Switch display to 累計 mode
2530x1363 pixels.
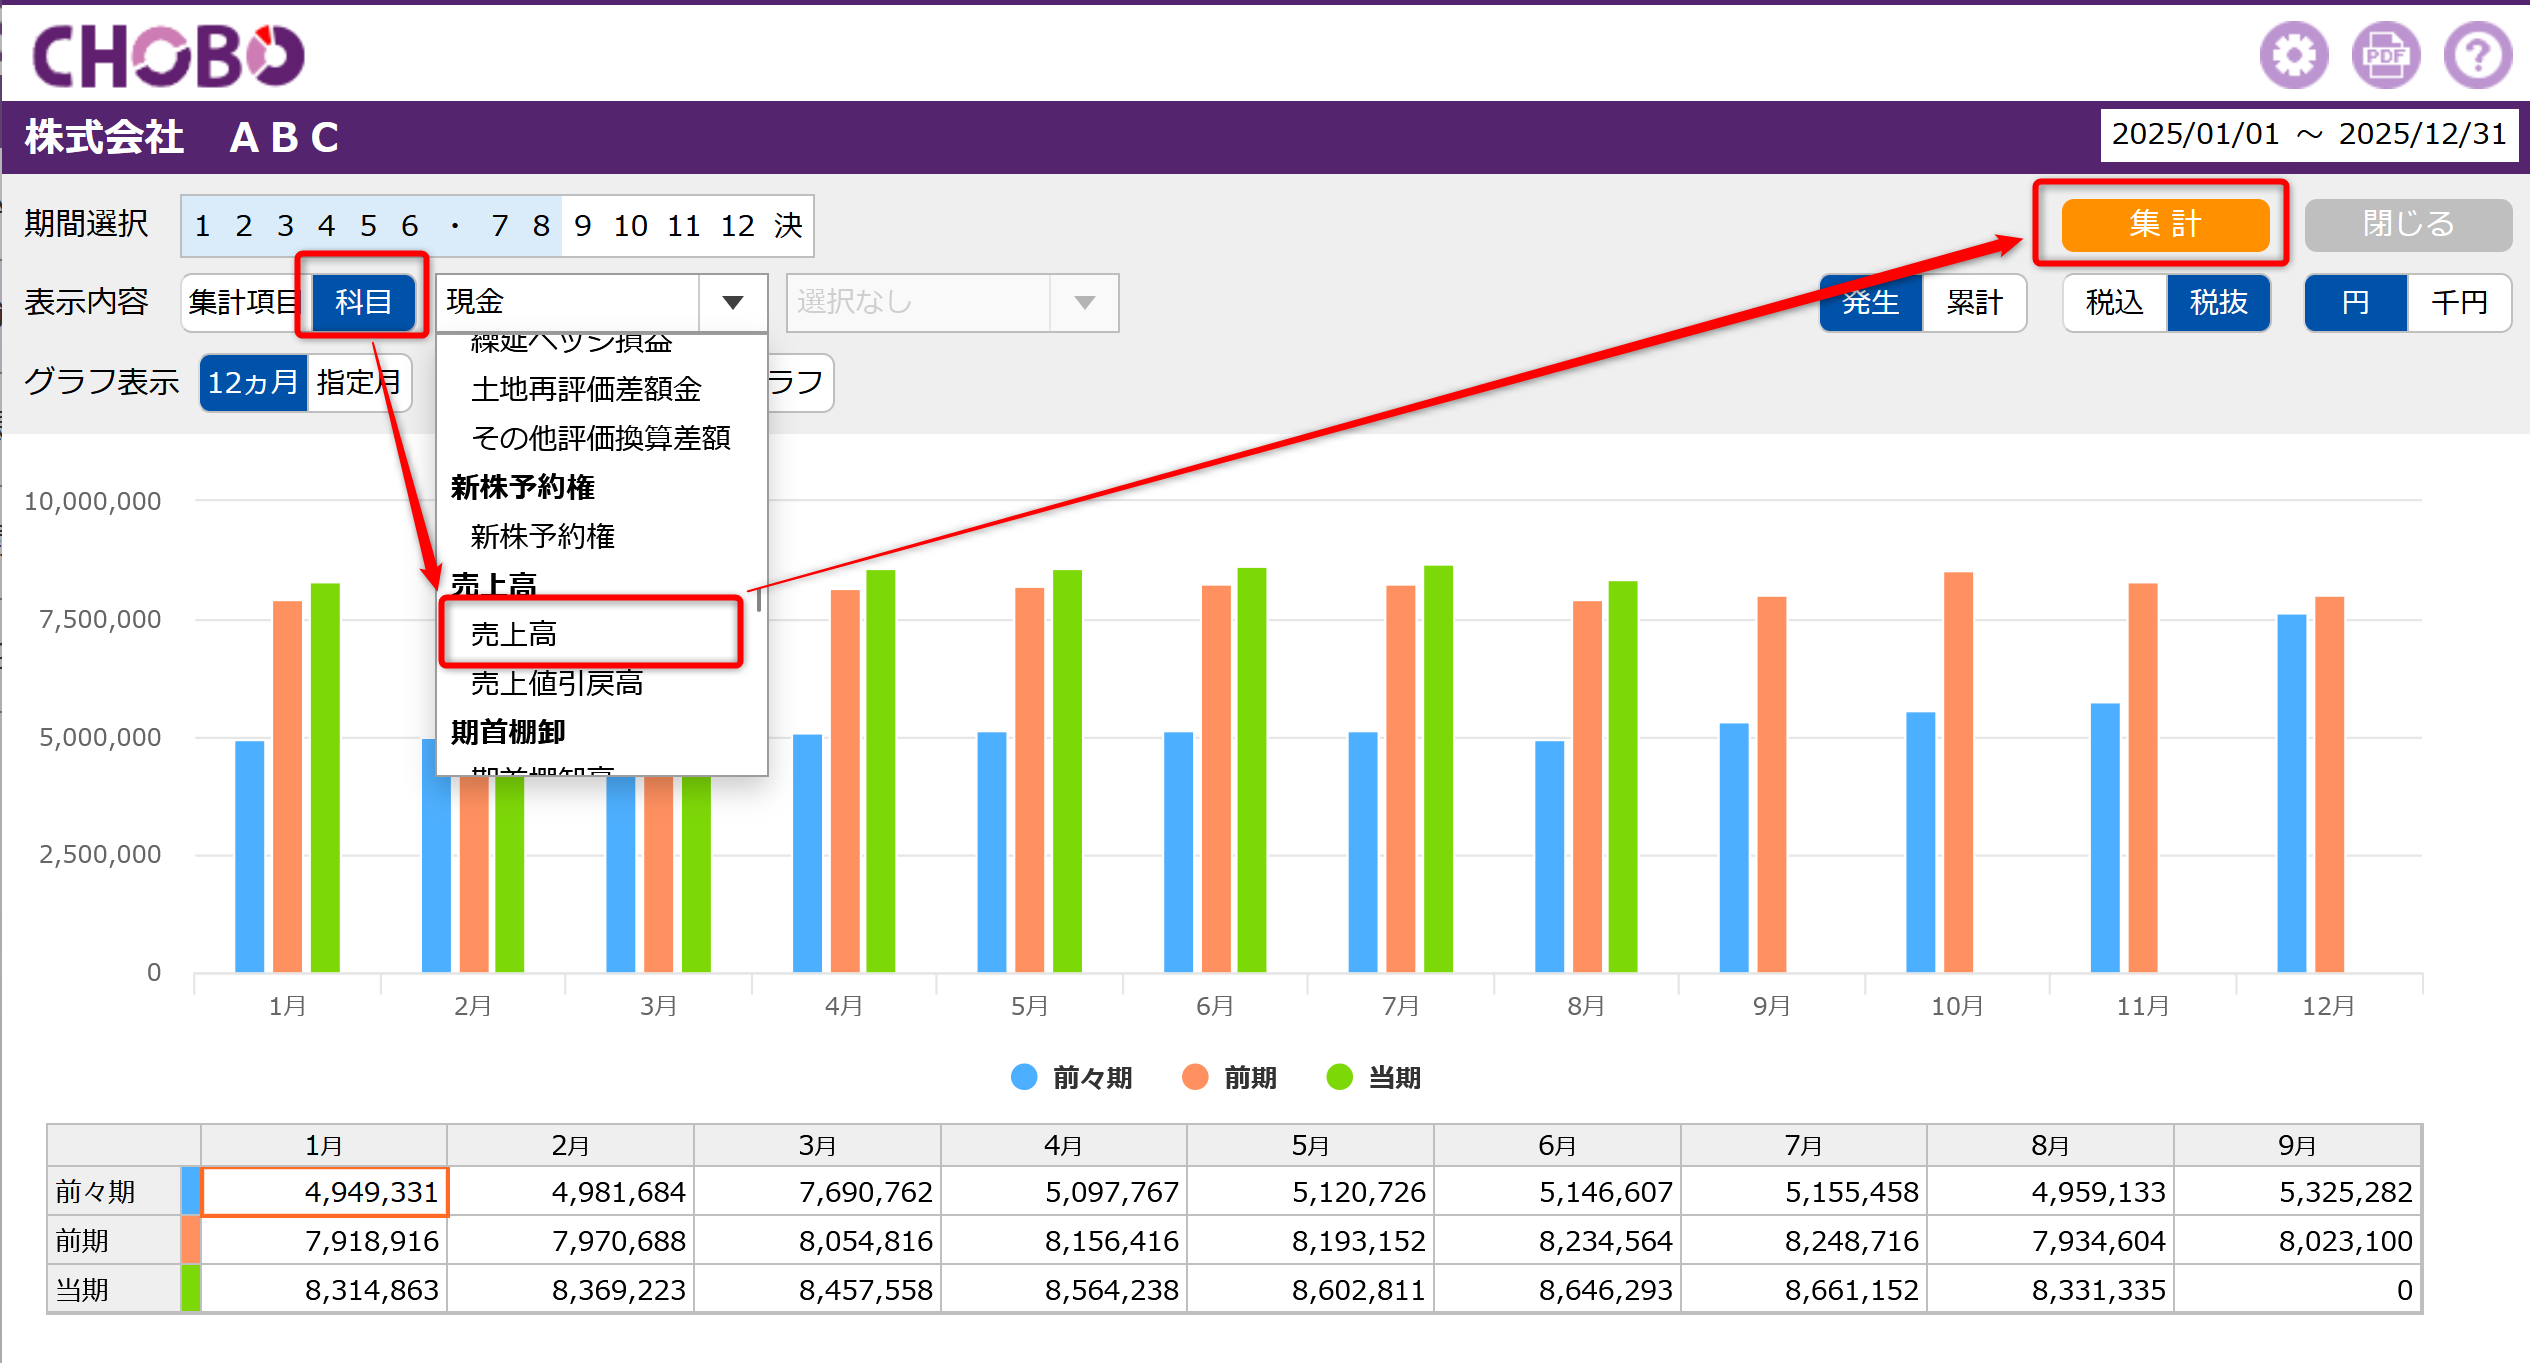(x=1974, y=302)
